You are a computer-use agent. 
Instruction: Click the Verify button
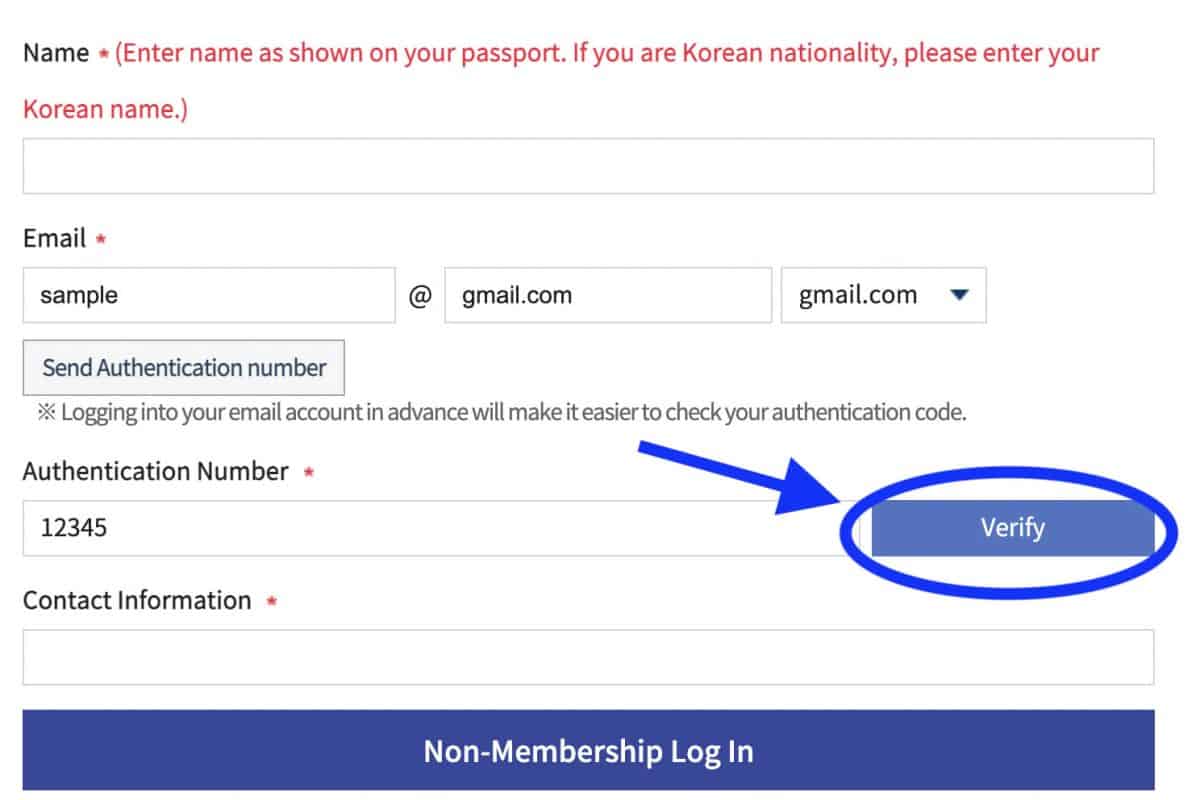click(1012, 528)
